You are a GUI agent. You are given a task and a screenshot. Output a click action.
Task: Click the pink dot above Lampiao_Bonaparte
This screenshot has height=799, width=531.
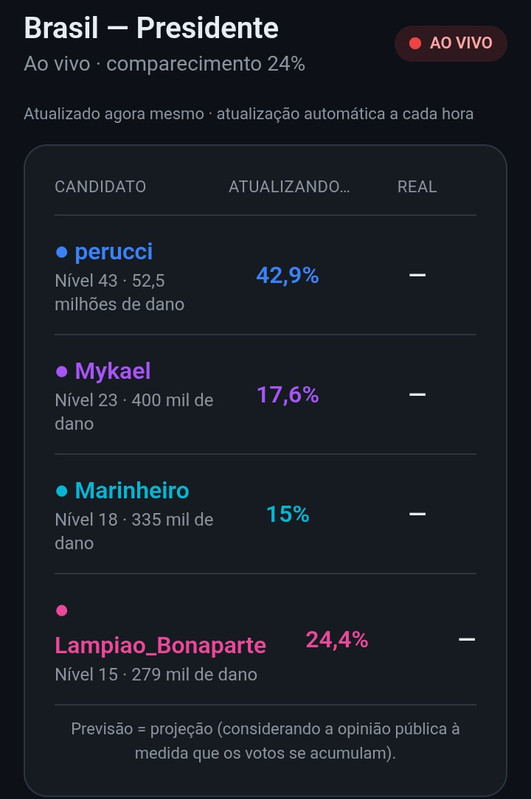pos(62,610)
